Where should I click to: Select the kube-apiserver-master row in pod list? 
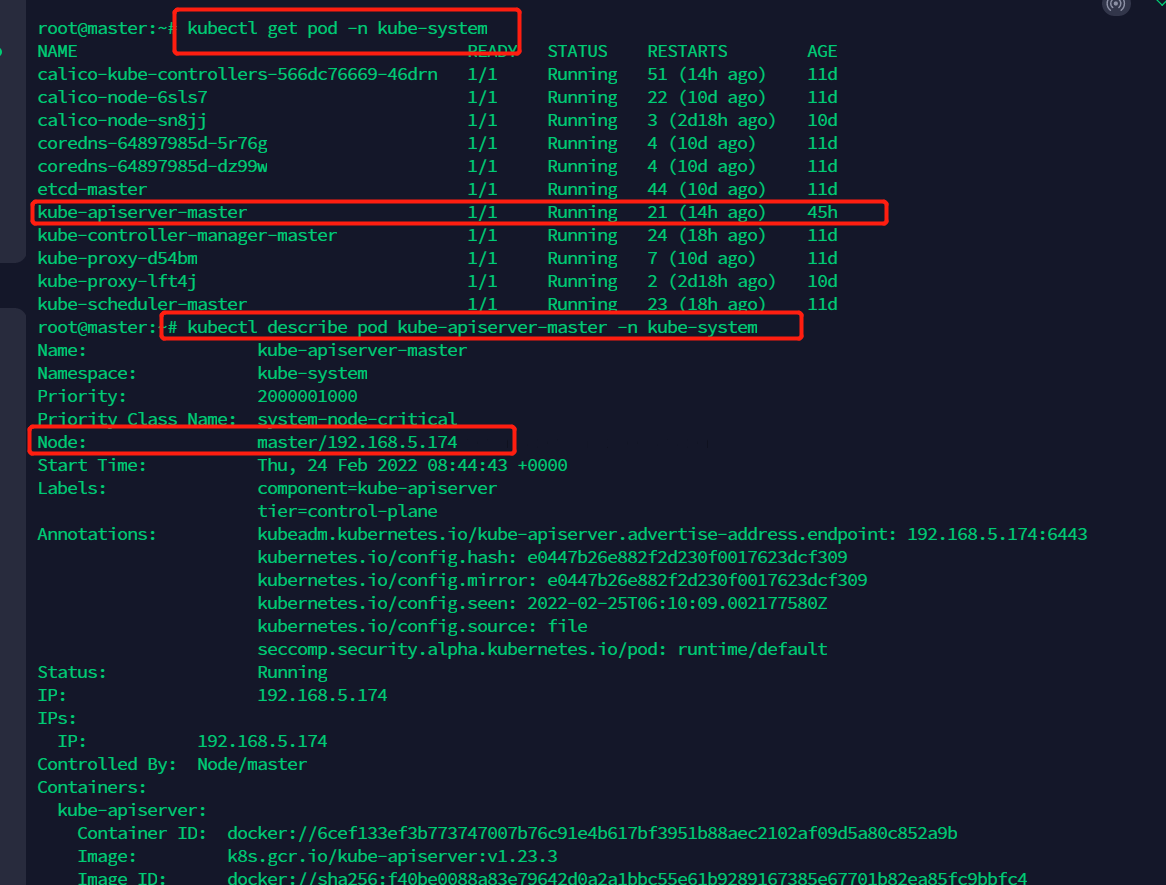[x=459, y=212]
